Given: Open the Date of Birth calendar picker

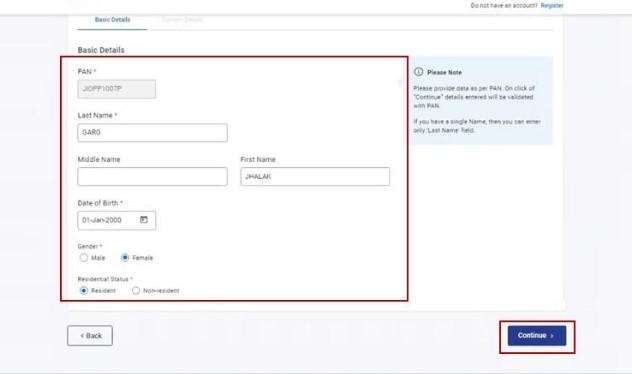Looking at the screenshot, I should [x=144, y=220].
